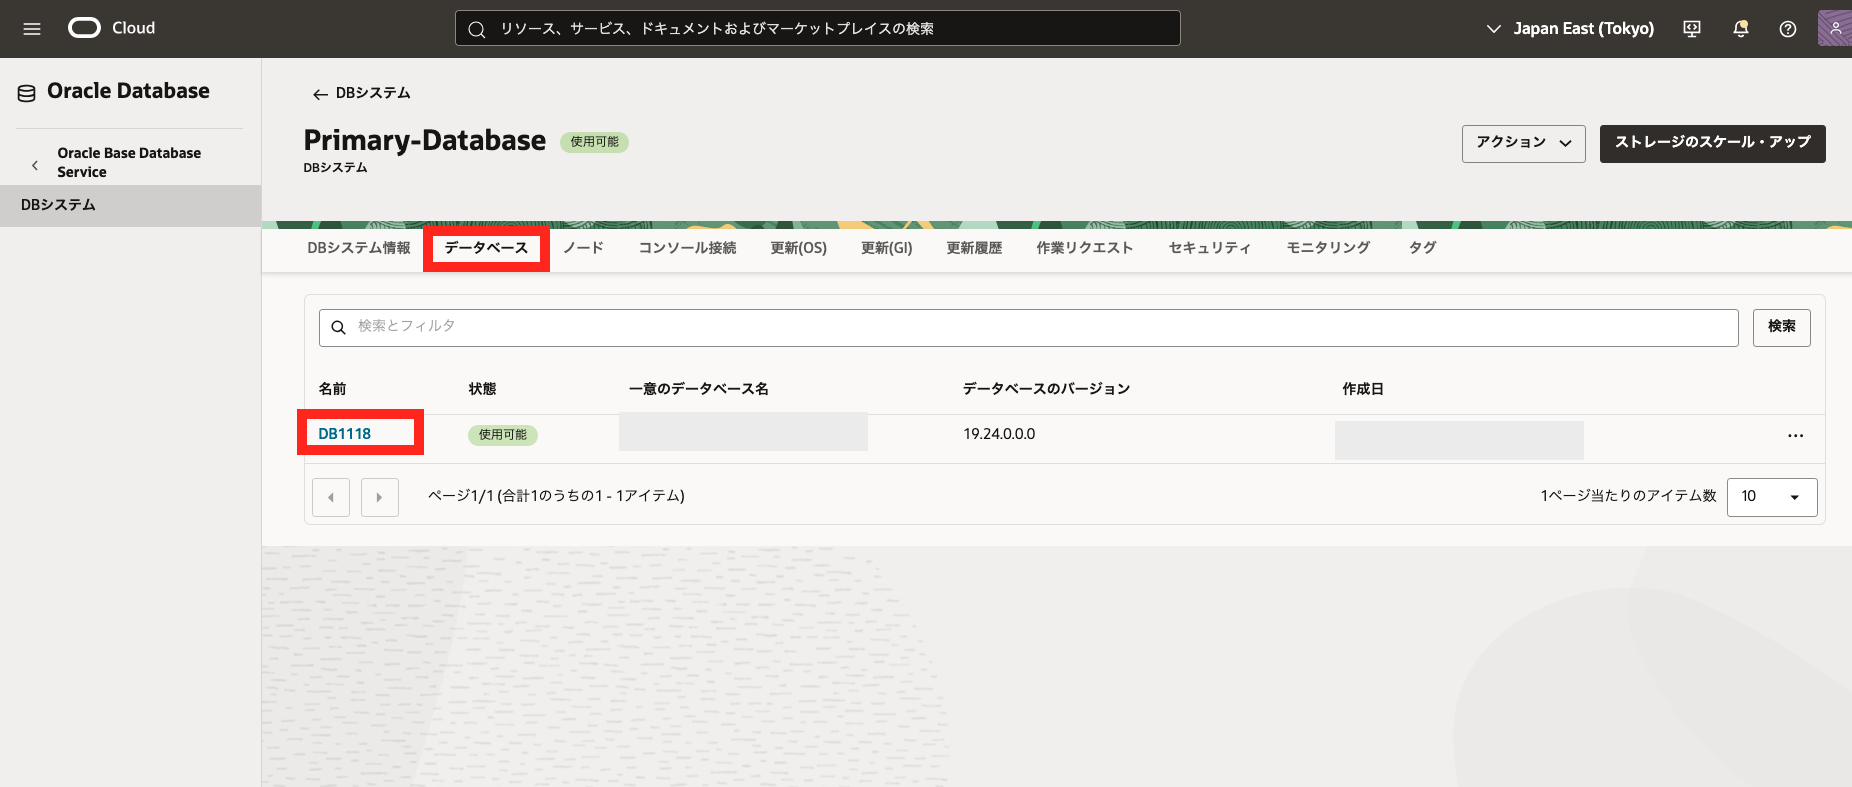Open the アクション dropdown

coord(1523,143)
